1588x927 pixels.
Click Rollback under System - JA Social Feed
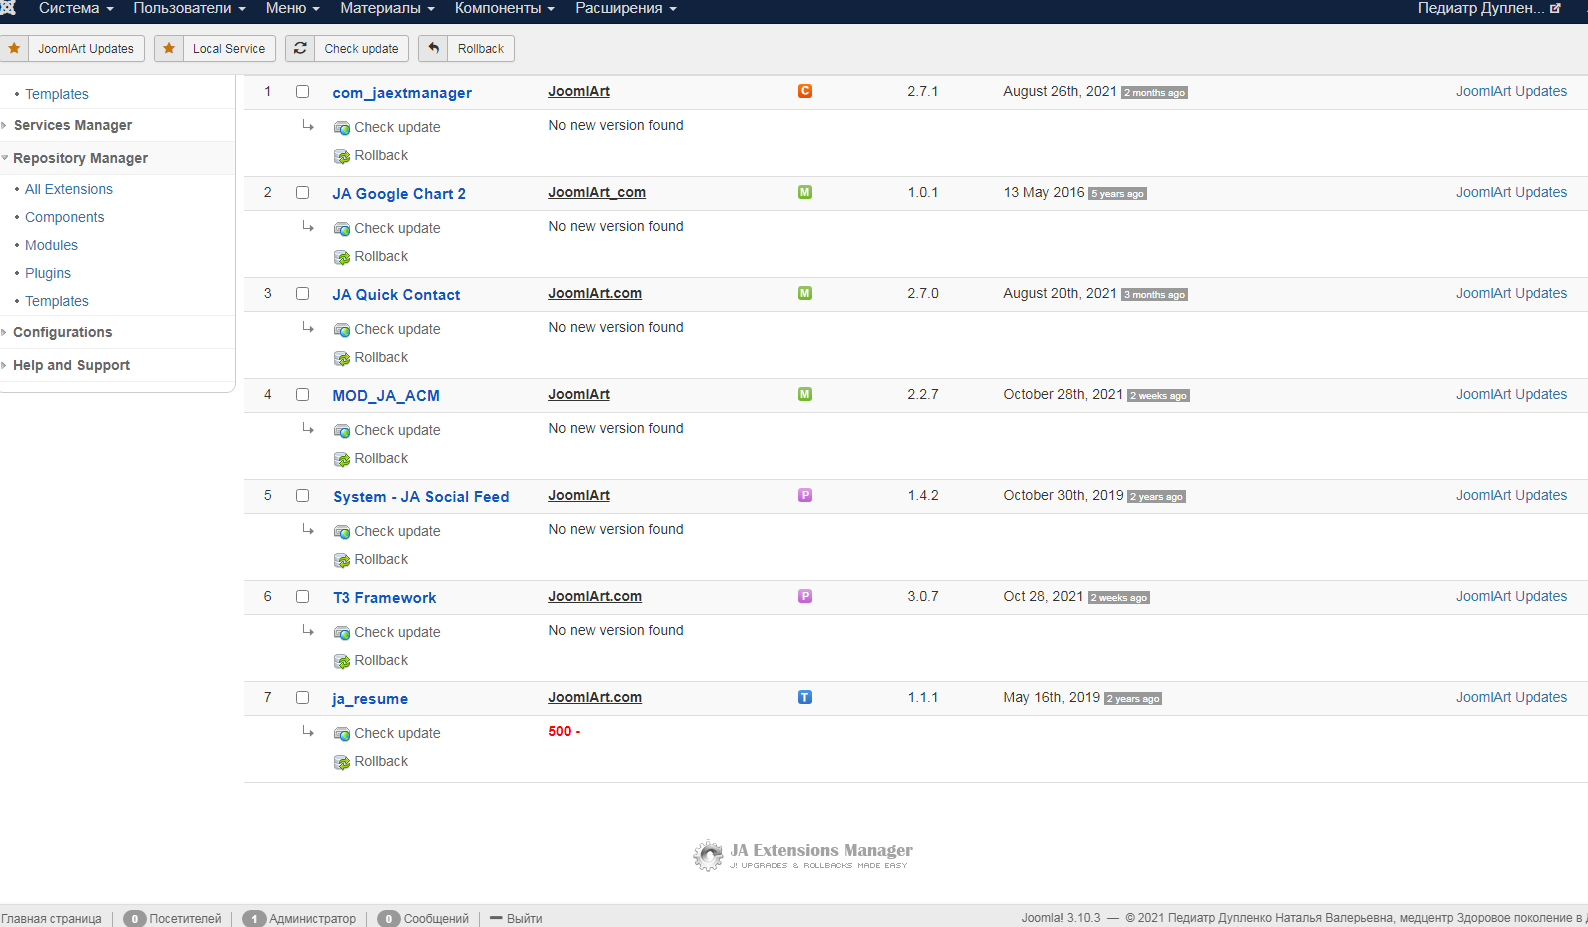tap(381, 559)
